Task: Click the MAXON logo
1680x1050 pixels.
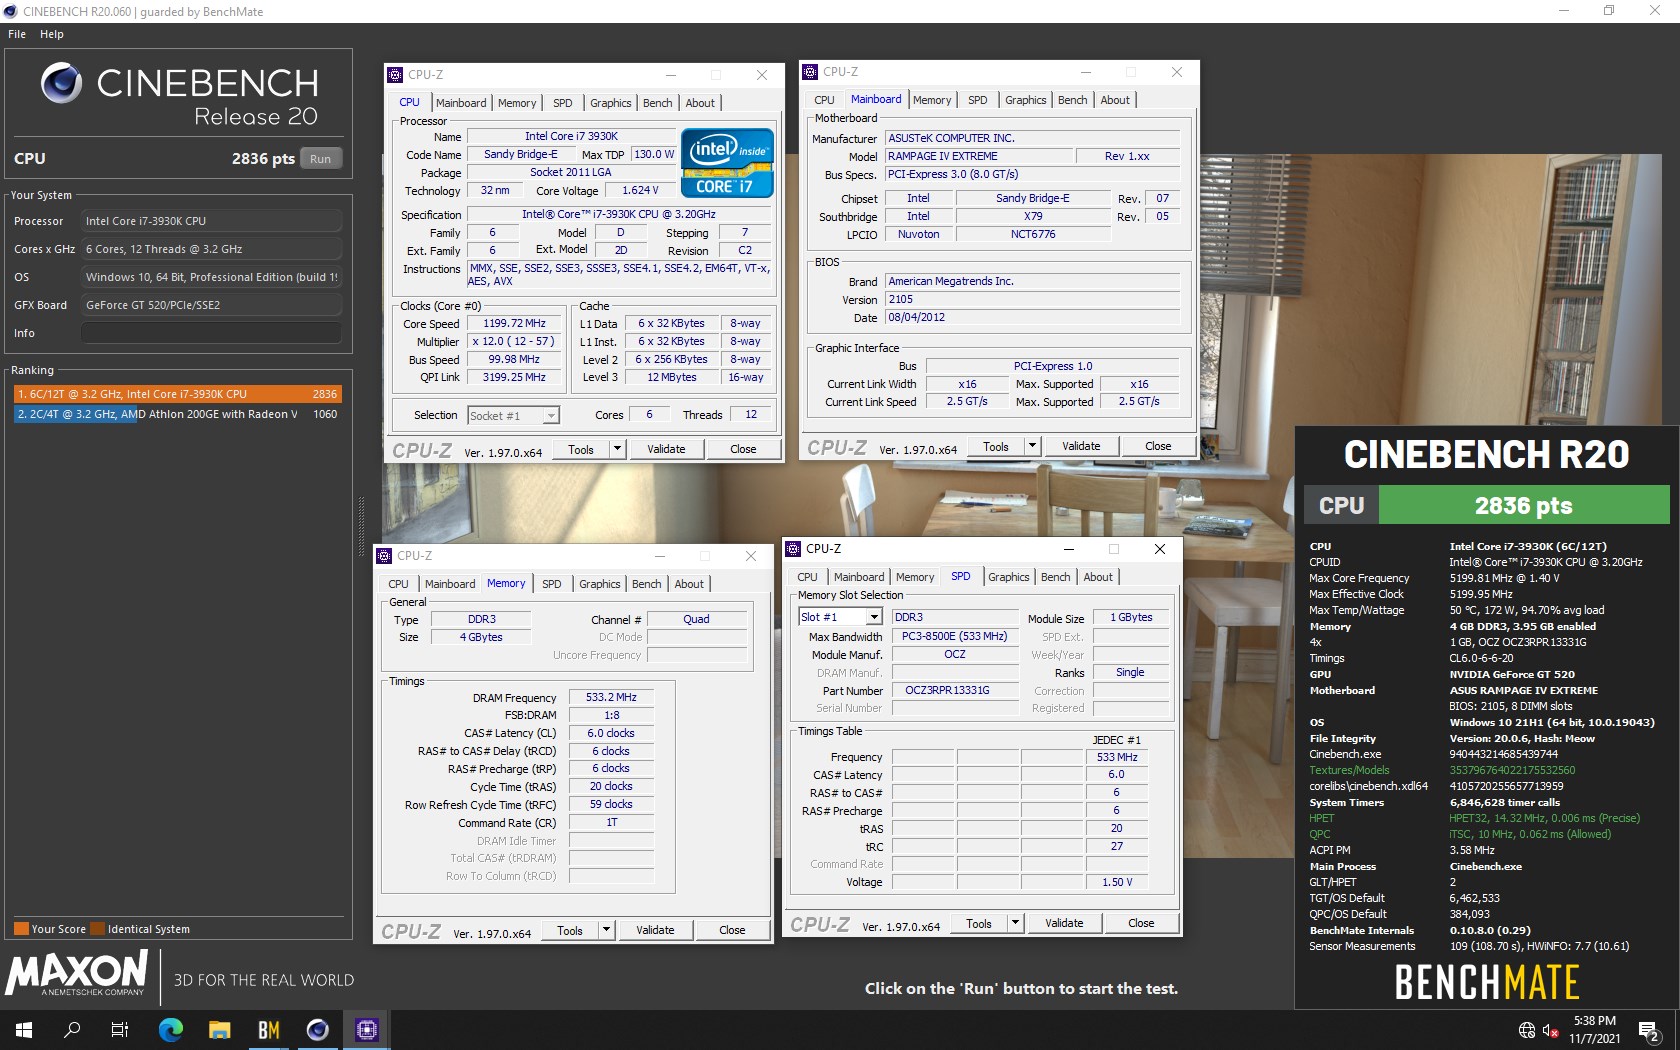Action: click(x=77, y=973)
